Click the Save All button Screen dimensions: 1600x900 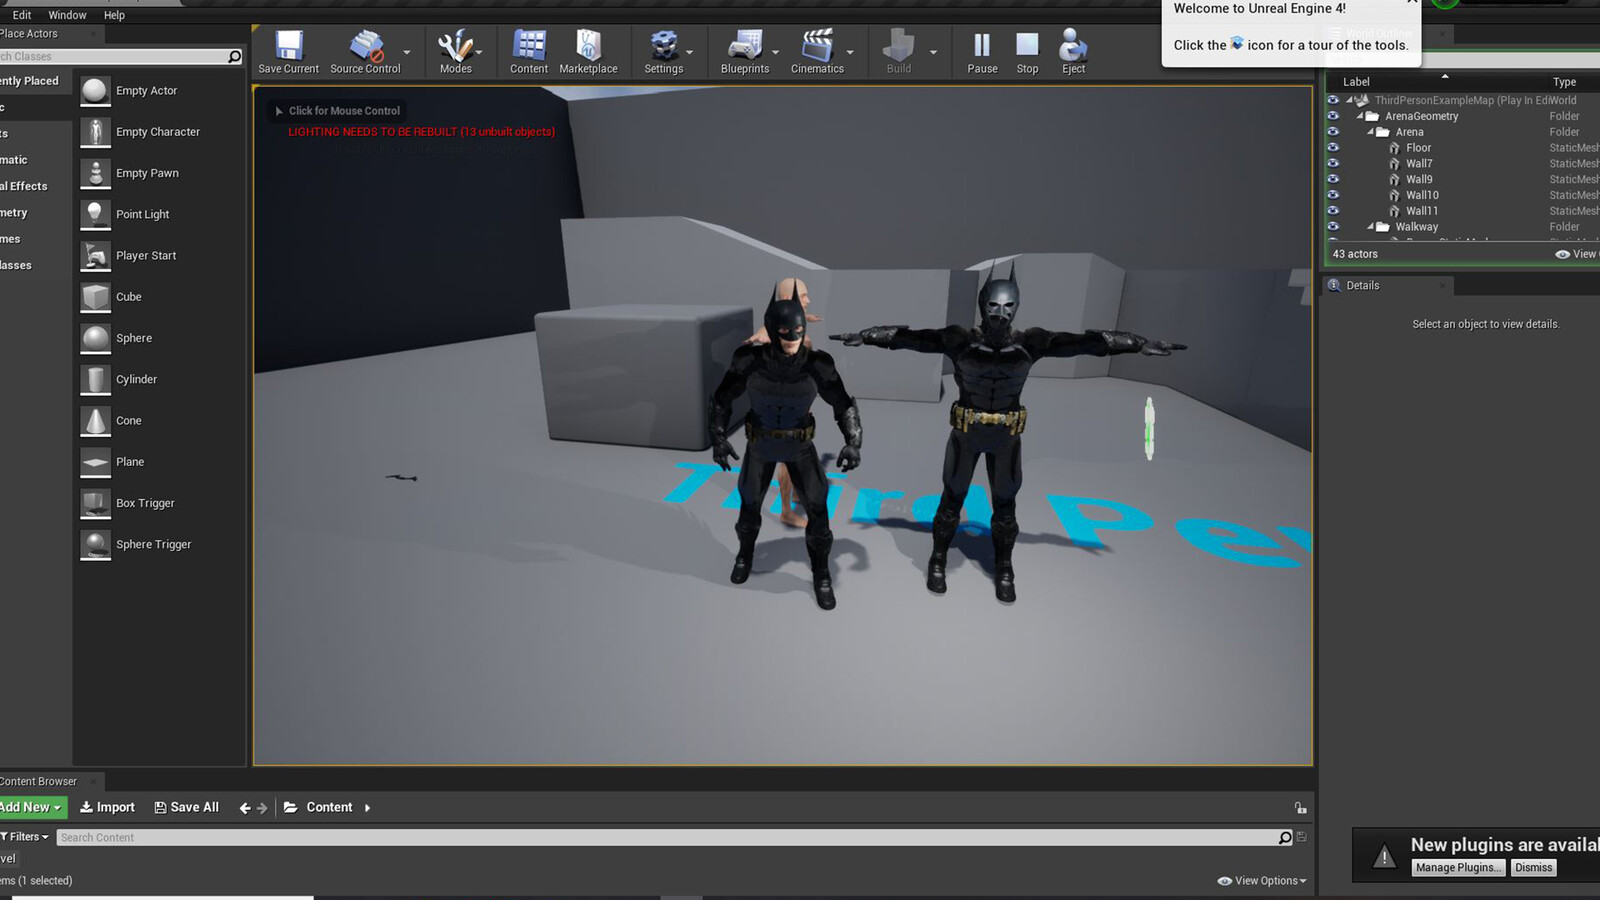186,807
